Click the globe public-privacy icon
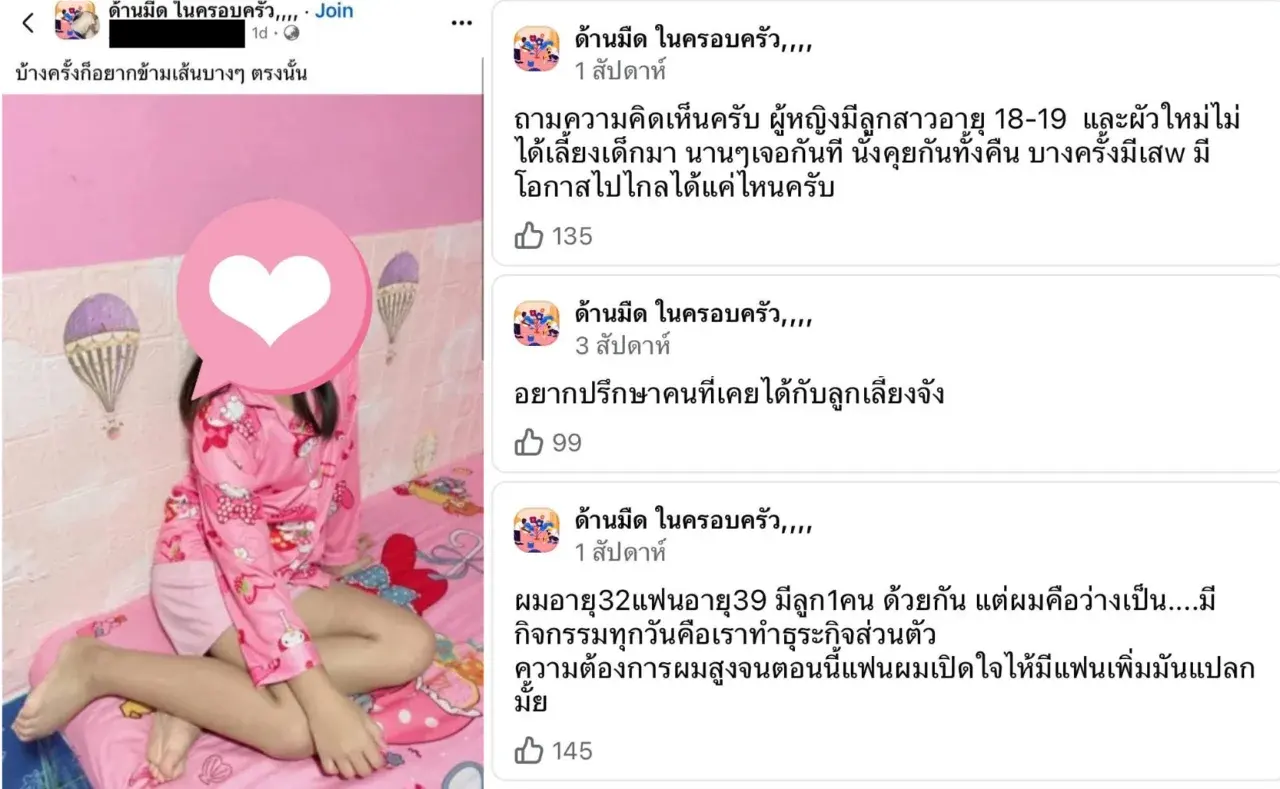Viewport: 1280px width, 789px height. coord(291,33)
